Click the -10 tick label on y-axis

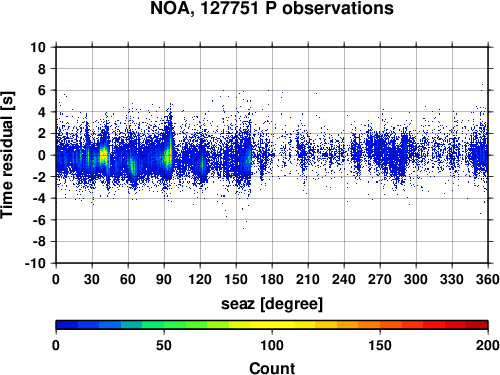click(x=36, y=263)
